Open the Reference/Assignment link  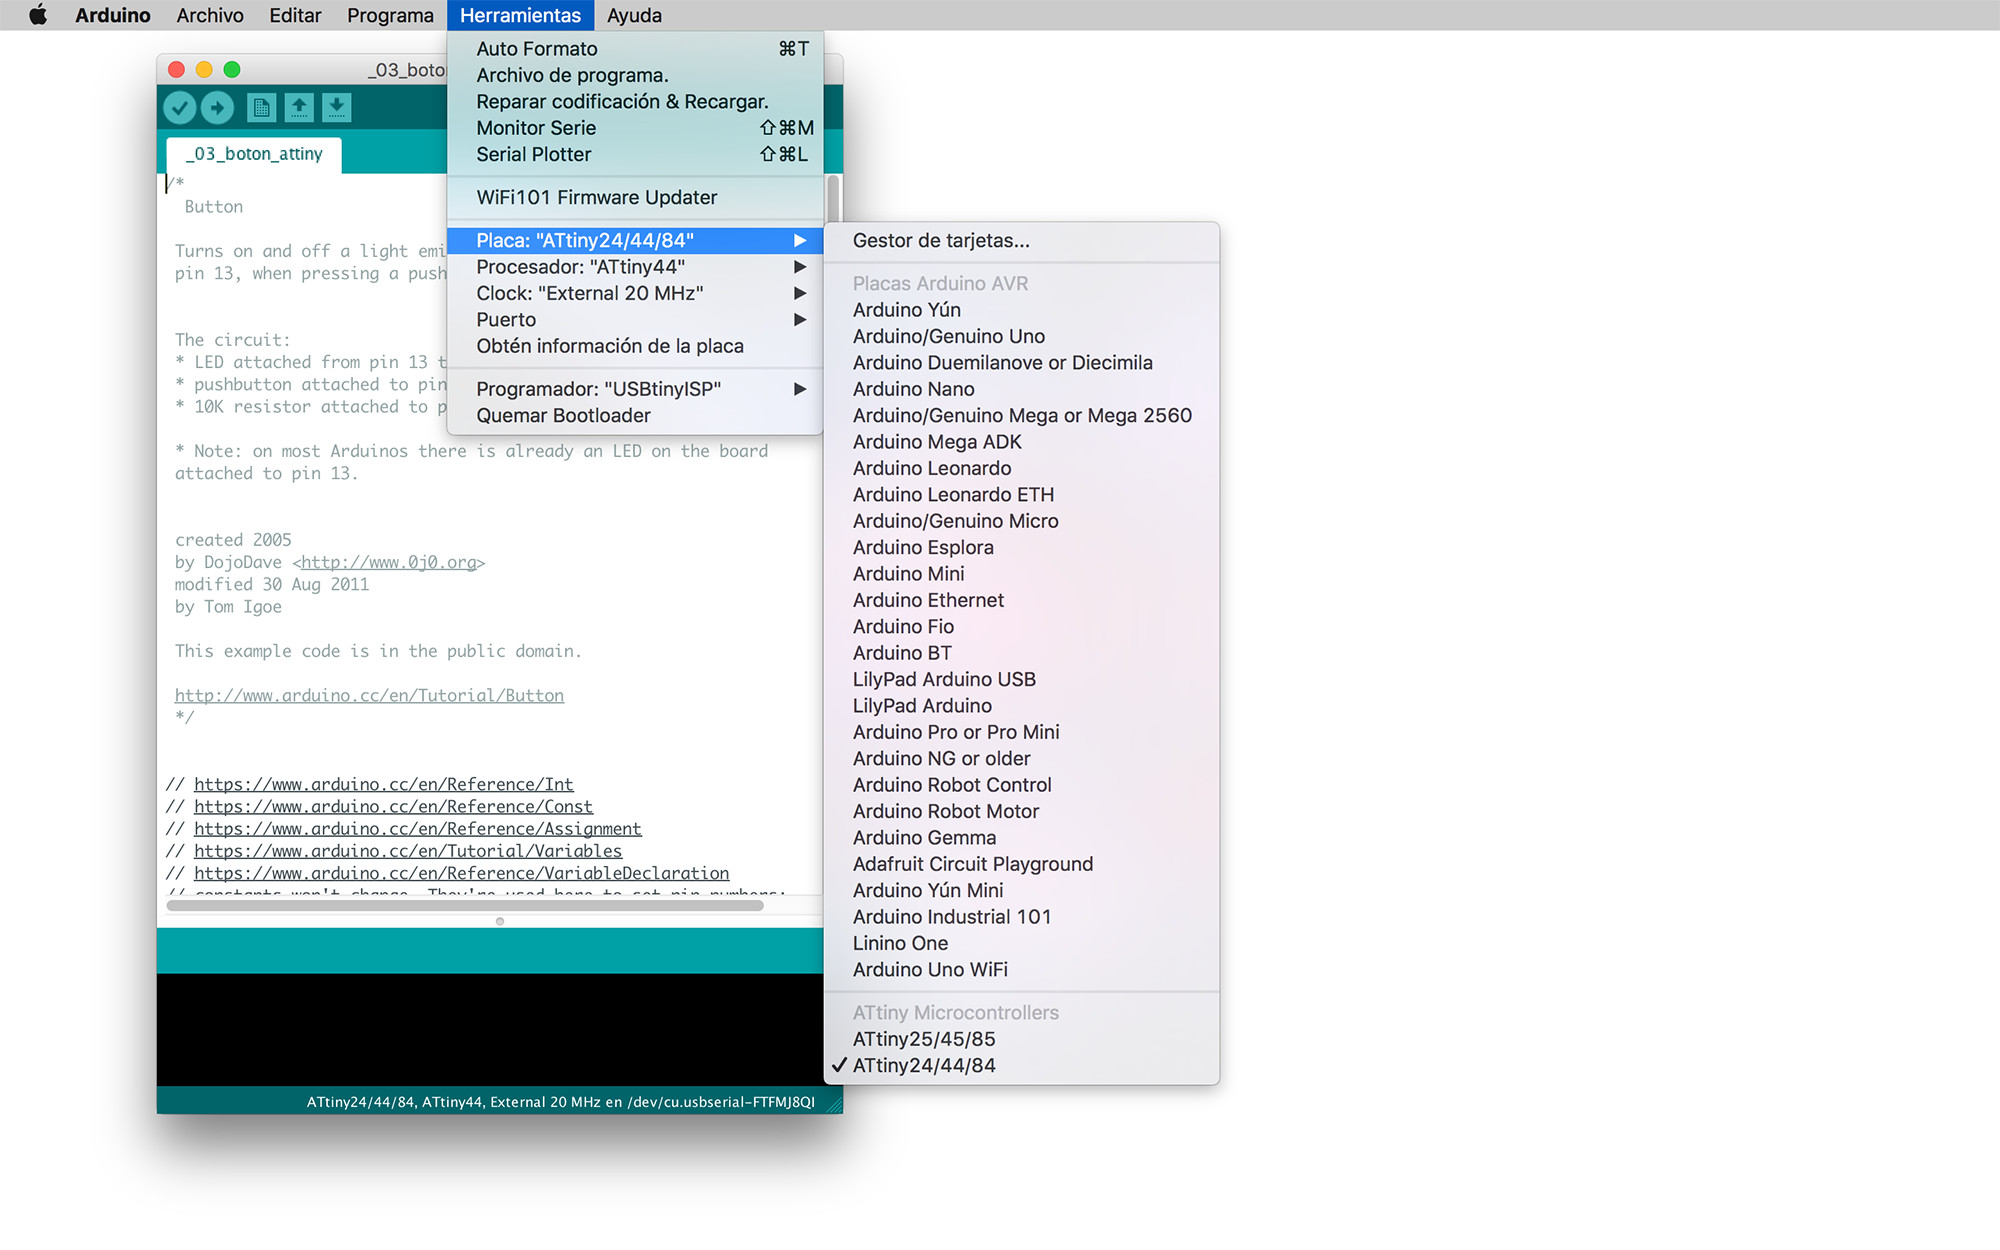[418, 828]
